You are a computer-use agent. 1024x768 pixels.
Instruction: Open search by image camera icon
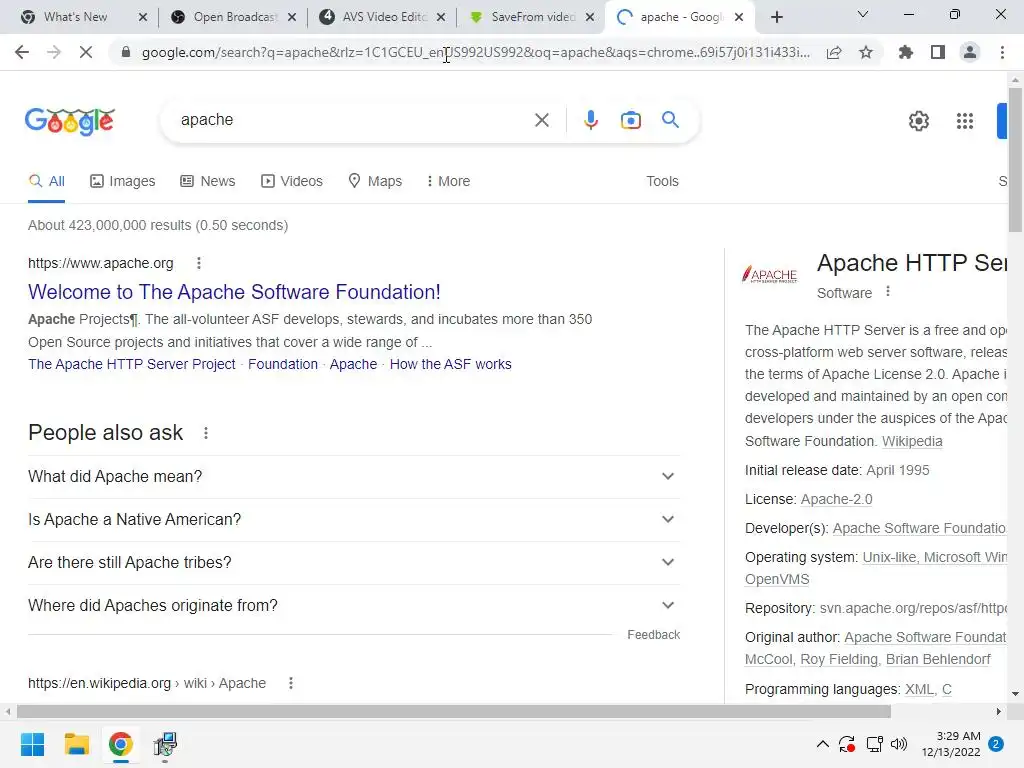(x=631, y=120)
